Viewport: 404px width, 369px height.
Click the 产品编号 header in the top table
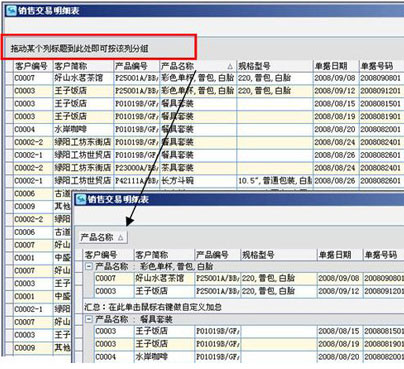[136, 66]
